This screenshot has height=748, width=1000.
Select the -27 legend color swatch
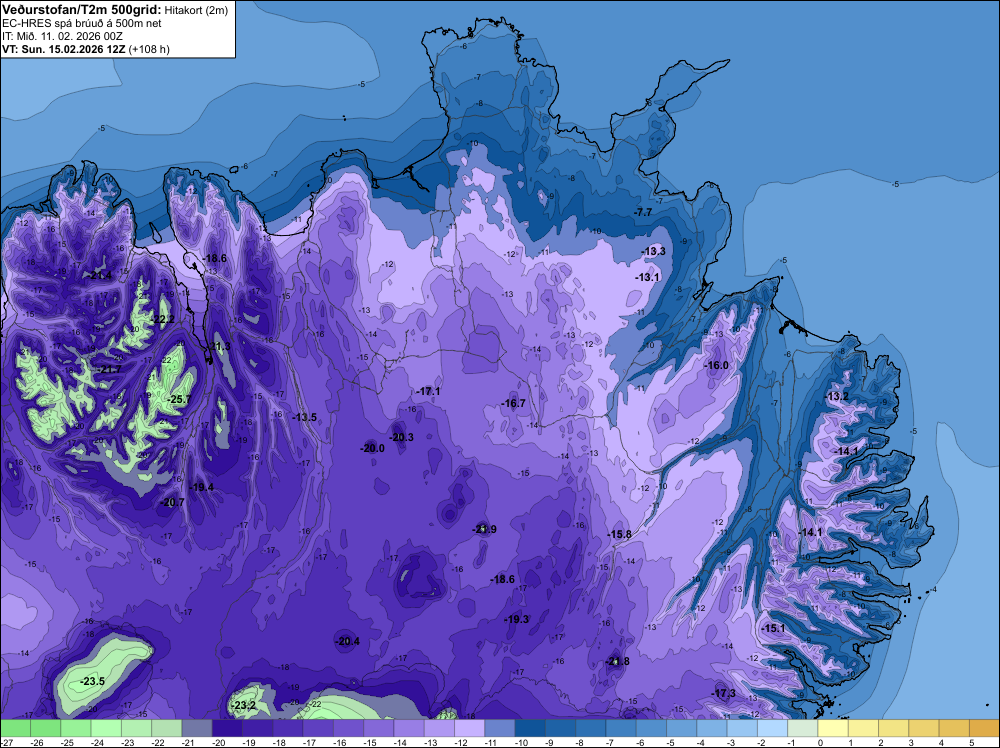(x=15, y=728)
